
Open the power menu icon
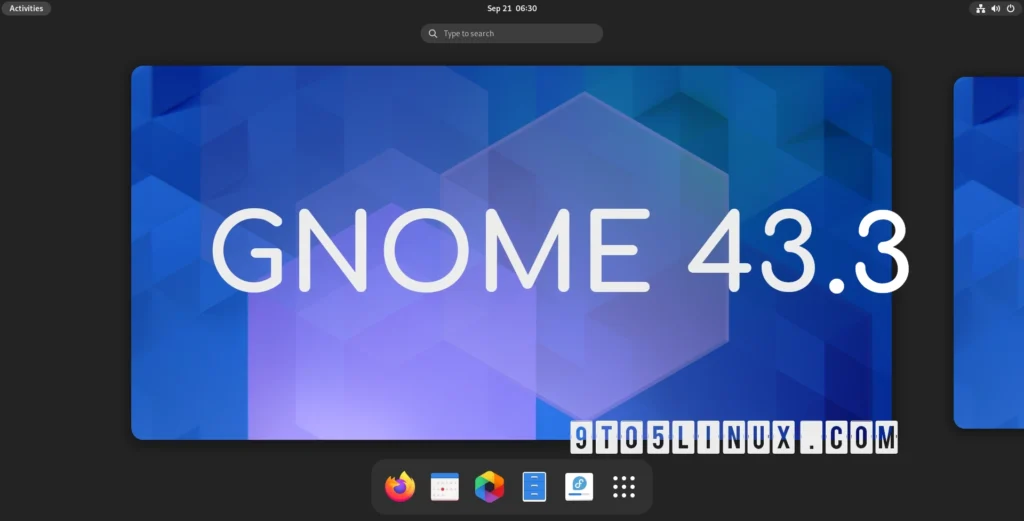pos(1010,8)
